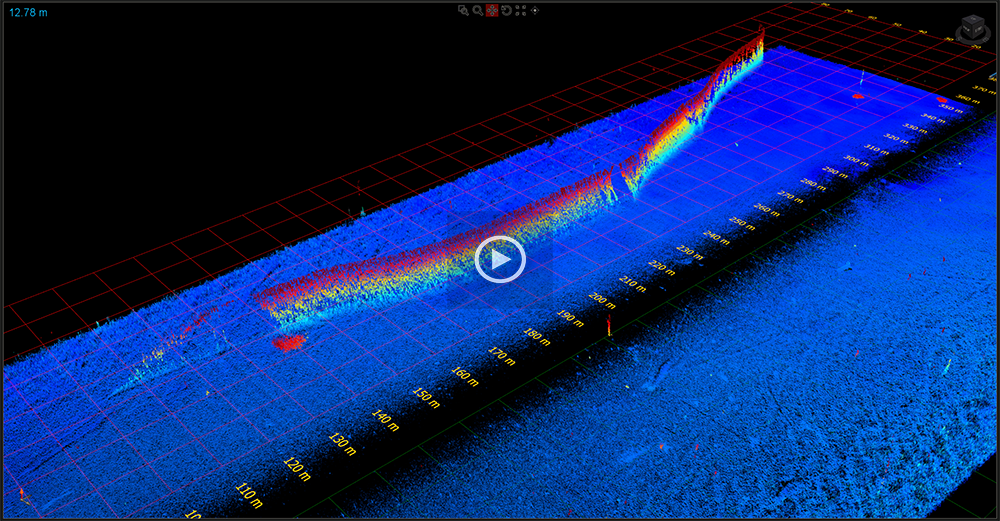Click the rotate view arrow icon

[506, 10]
